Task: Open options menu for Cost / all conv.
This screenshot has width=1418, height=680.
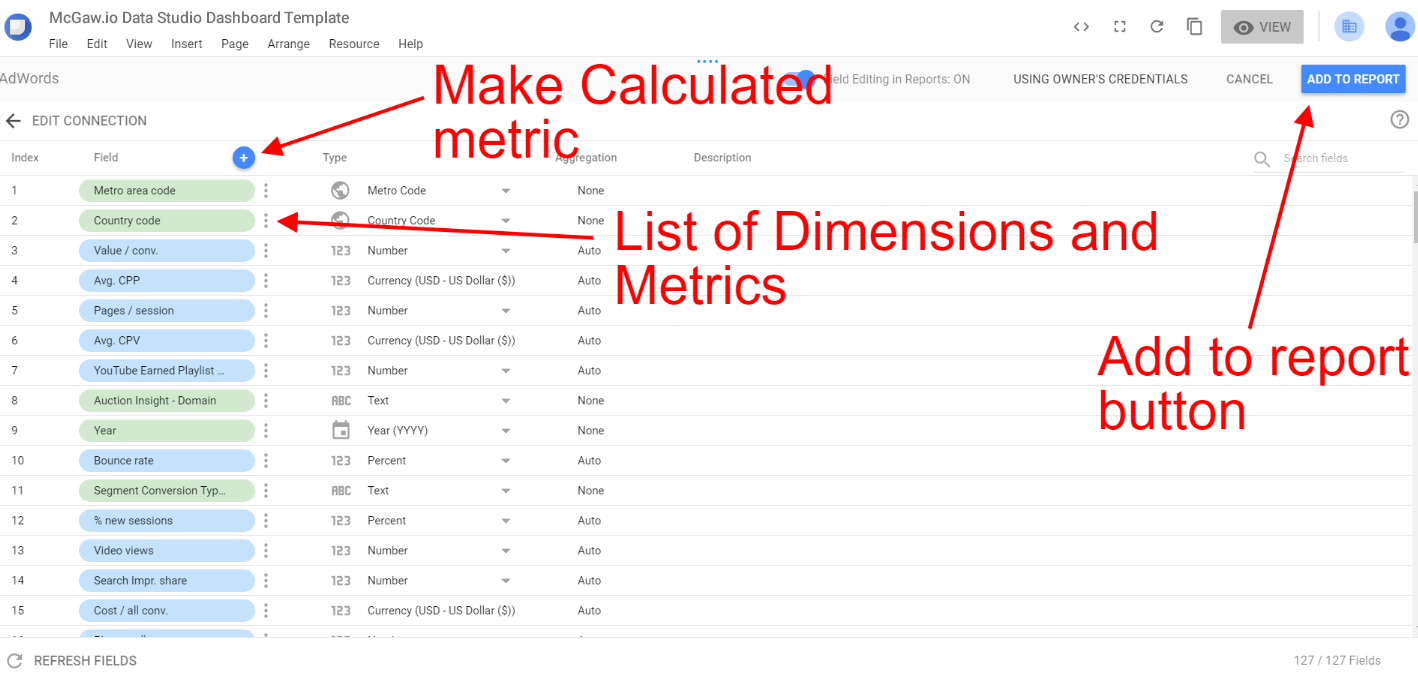Action: (266, 610)
